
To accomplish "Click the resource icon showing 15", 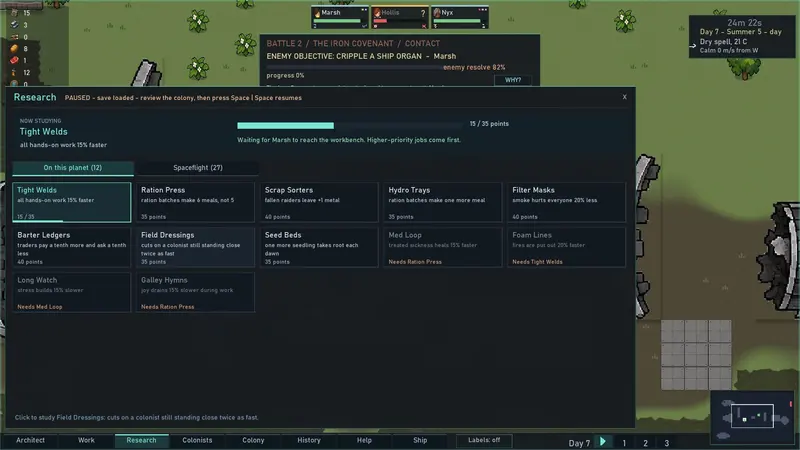I will tap(14, 13).
